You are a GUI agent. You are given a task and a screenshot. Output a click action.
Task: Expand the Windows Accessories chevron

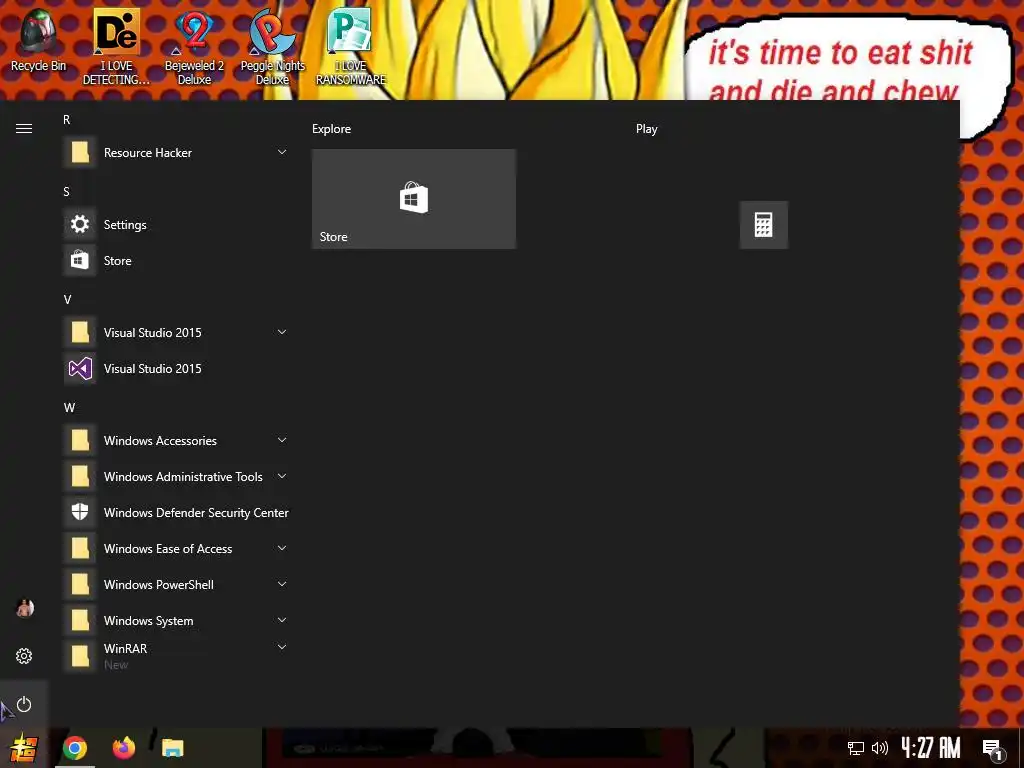(282, 440)
